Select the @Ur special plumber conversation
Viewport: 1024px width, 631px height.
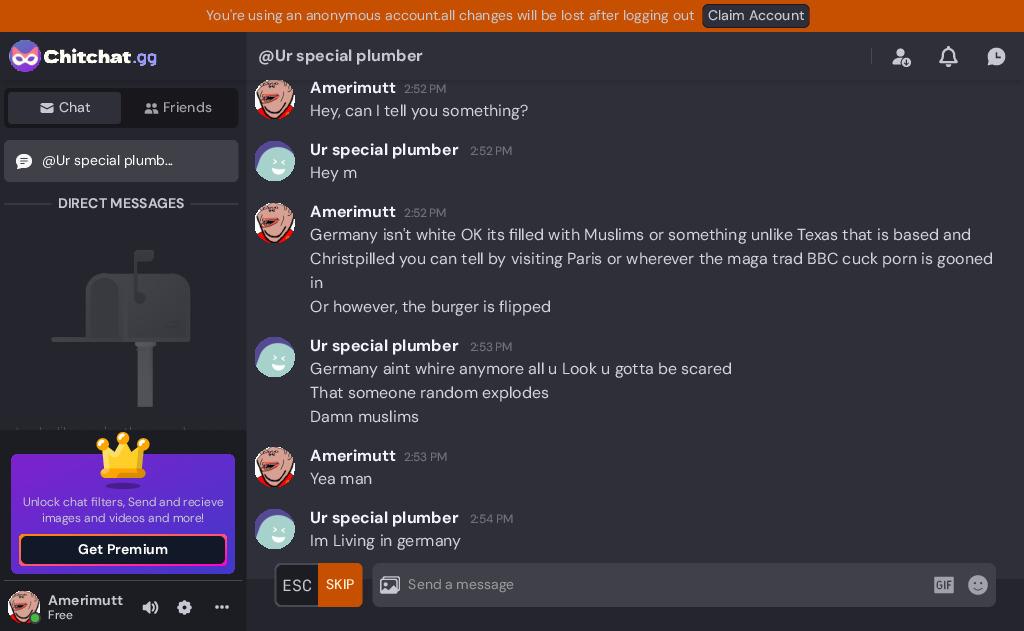click(x=121, y=161)
